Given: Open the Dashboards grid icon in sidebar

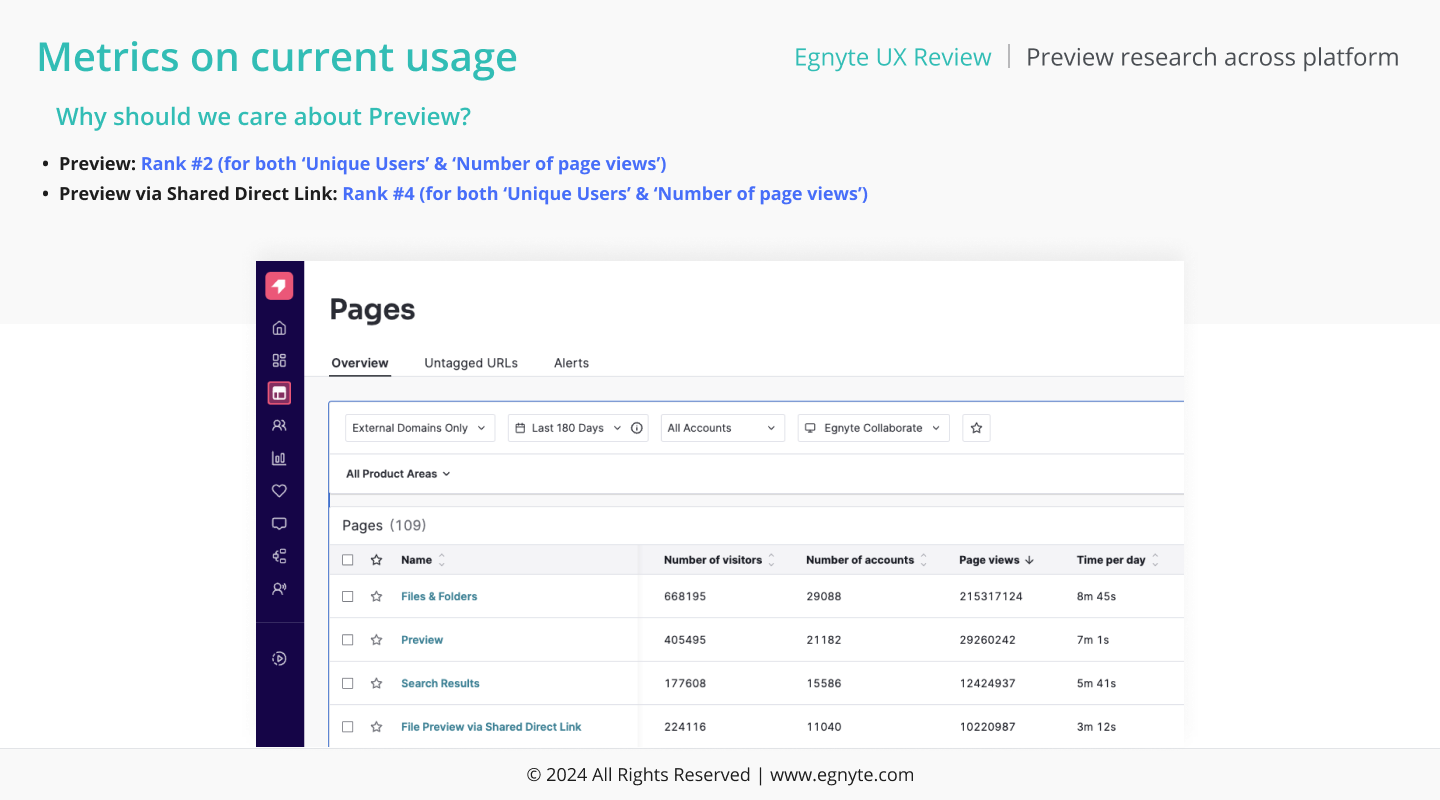Looking at the screenshot, I should (x=279, y=360).
